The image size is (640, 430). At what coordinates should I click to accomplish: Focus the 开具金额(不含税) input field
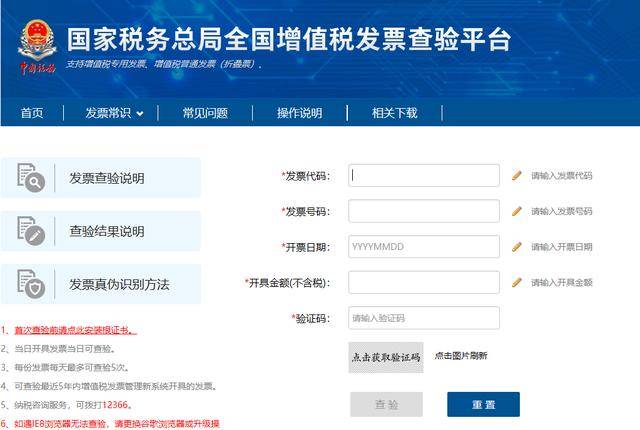click(x=424, y=282)
